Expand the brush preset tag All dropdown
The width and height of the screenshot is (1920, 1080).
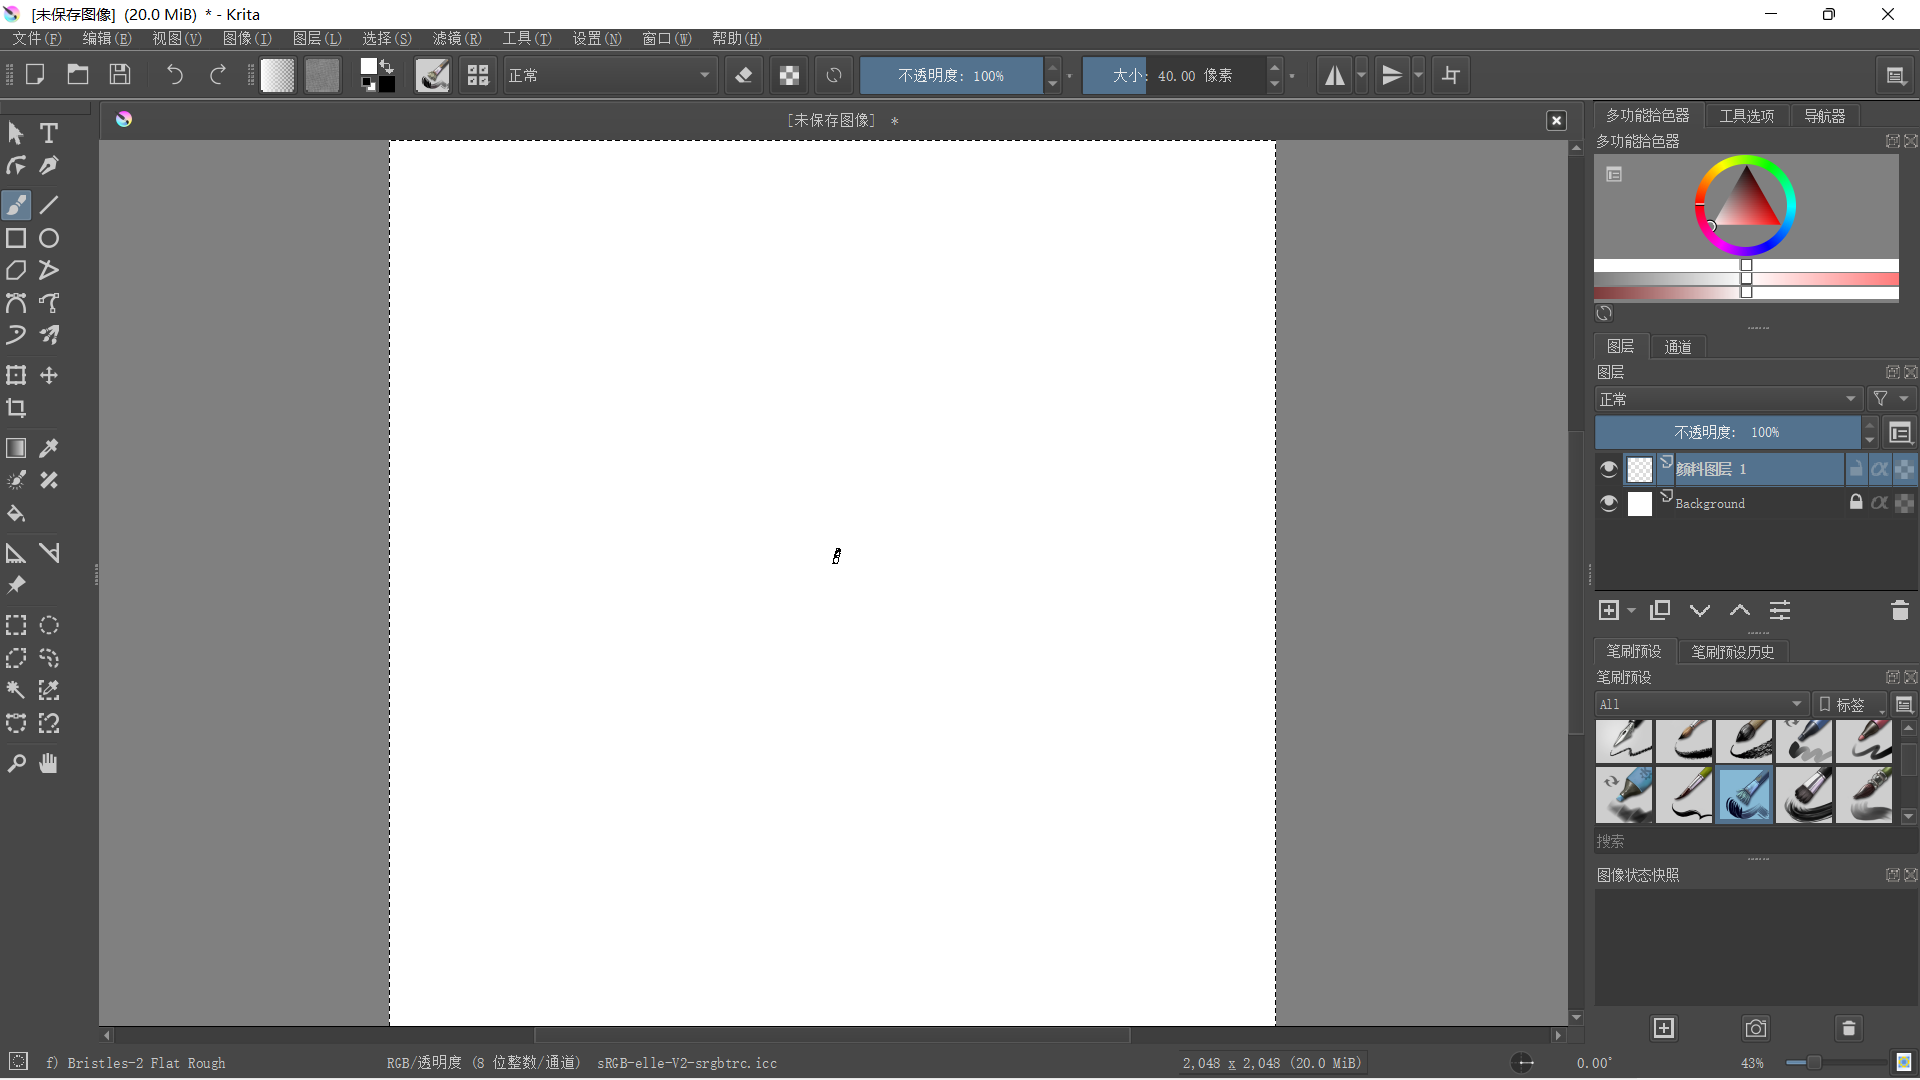[x=1701, y=704]
